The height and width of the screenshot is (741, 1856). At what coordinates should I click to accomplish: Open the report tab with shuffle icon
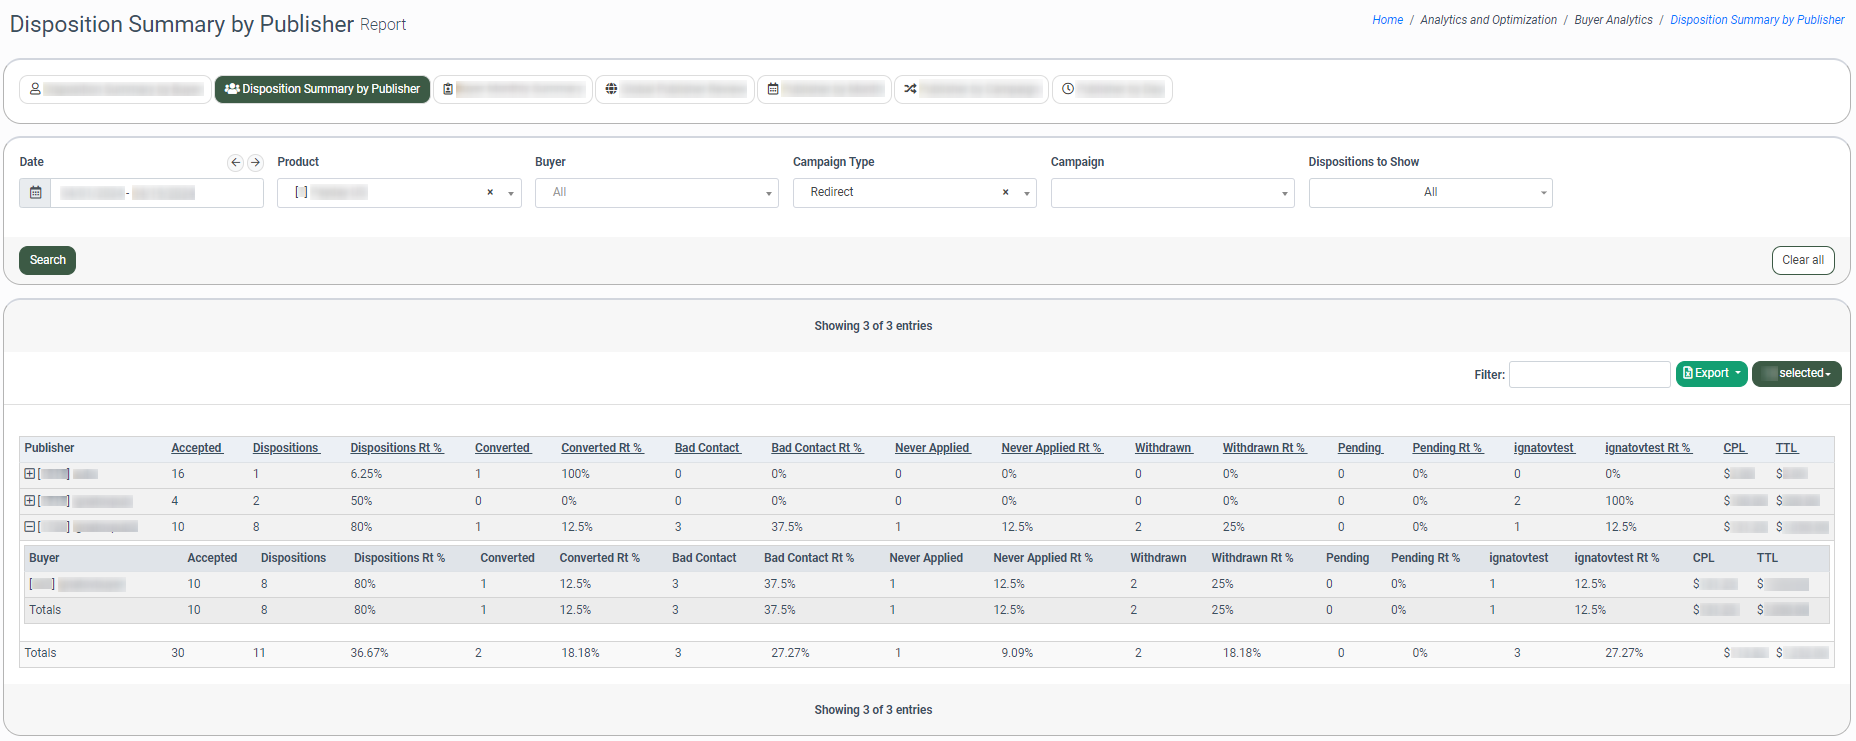point(970,90)
